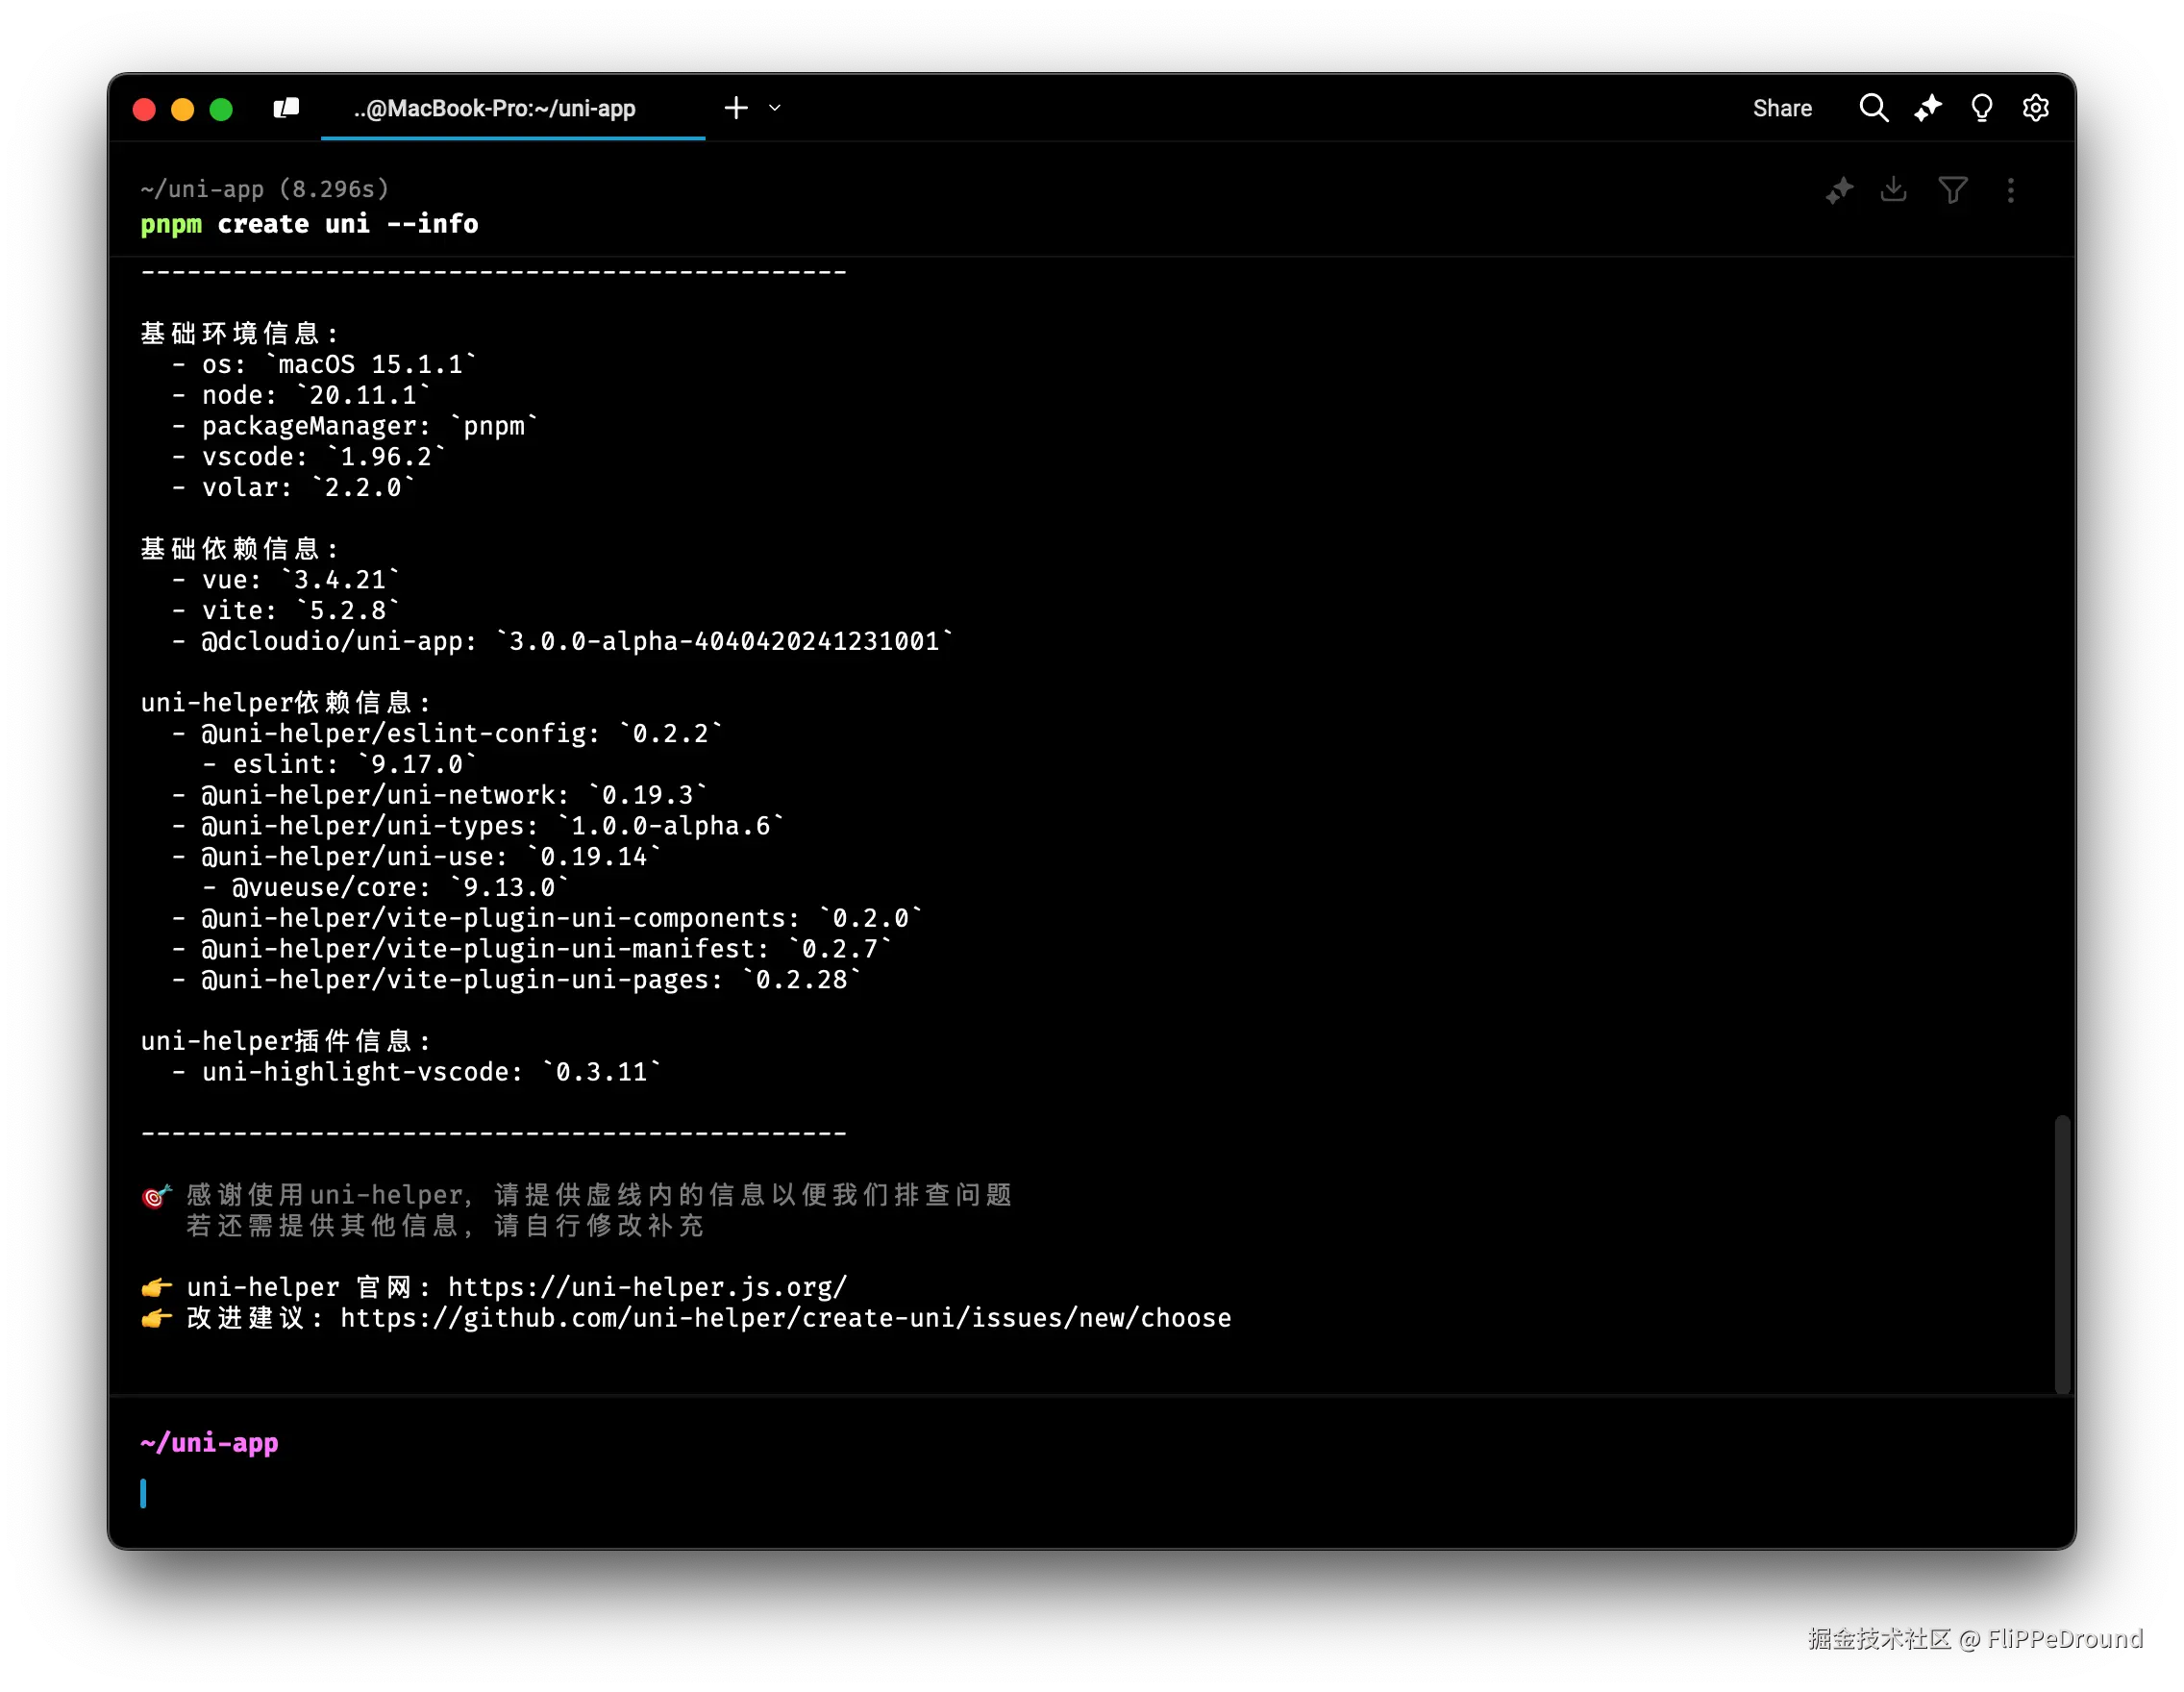
Task: Open the Warp Drive panel icon
Action: (x=286, y=108)
